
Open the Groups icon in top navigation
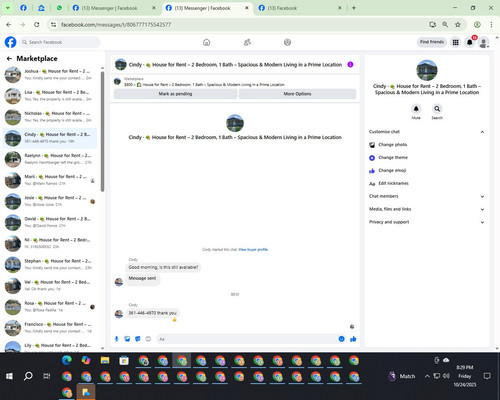click(x=287, y=42)
